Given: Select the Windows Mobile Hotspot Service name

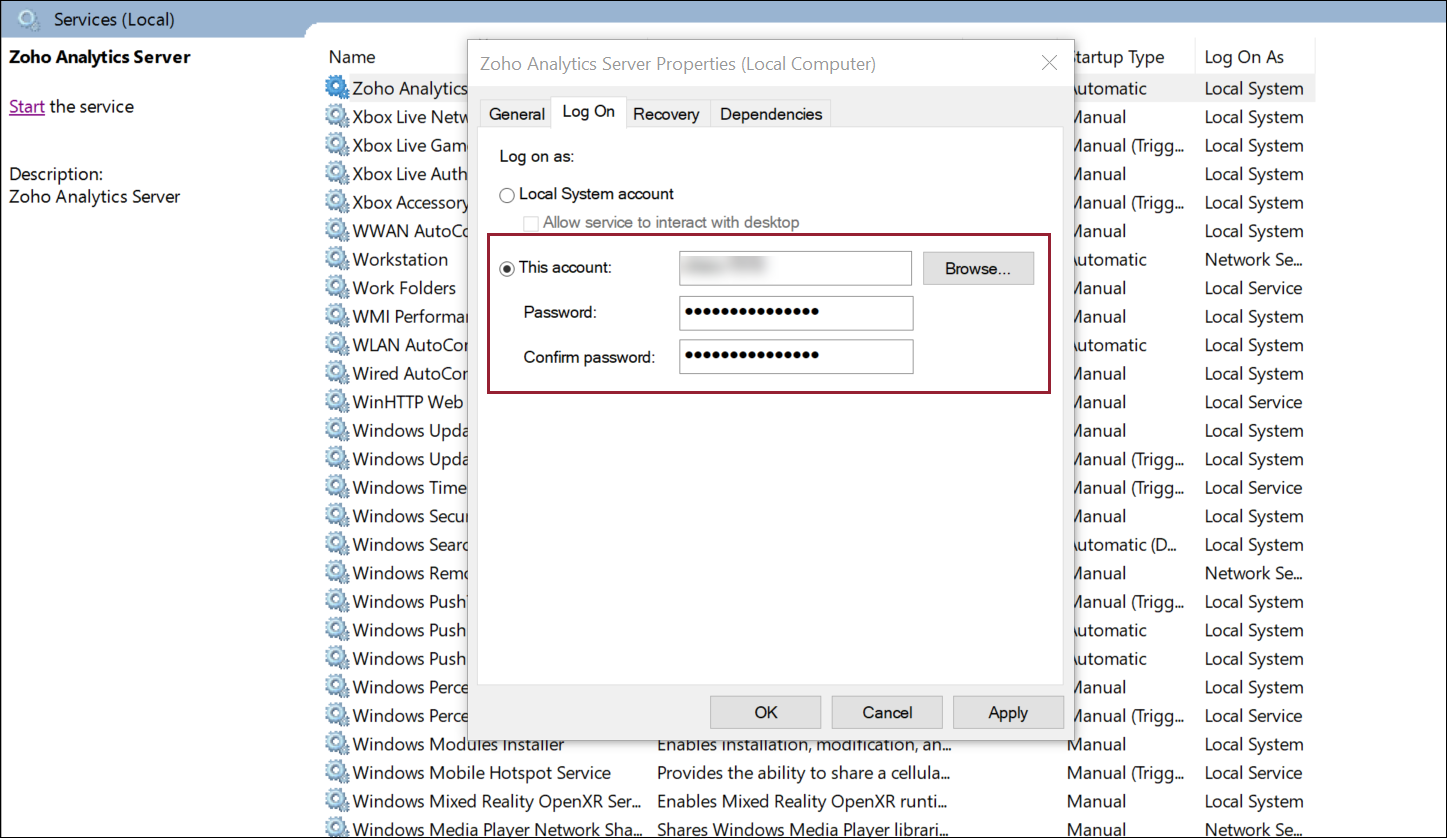Looking at the screenshot, I should pyautogui.click(x=482, y=773).
